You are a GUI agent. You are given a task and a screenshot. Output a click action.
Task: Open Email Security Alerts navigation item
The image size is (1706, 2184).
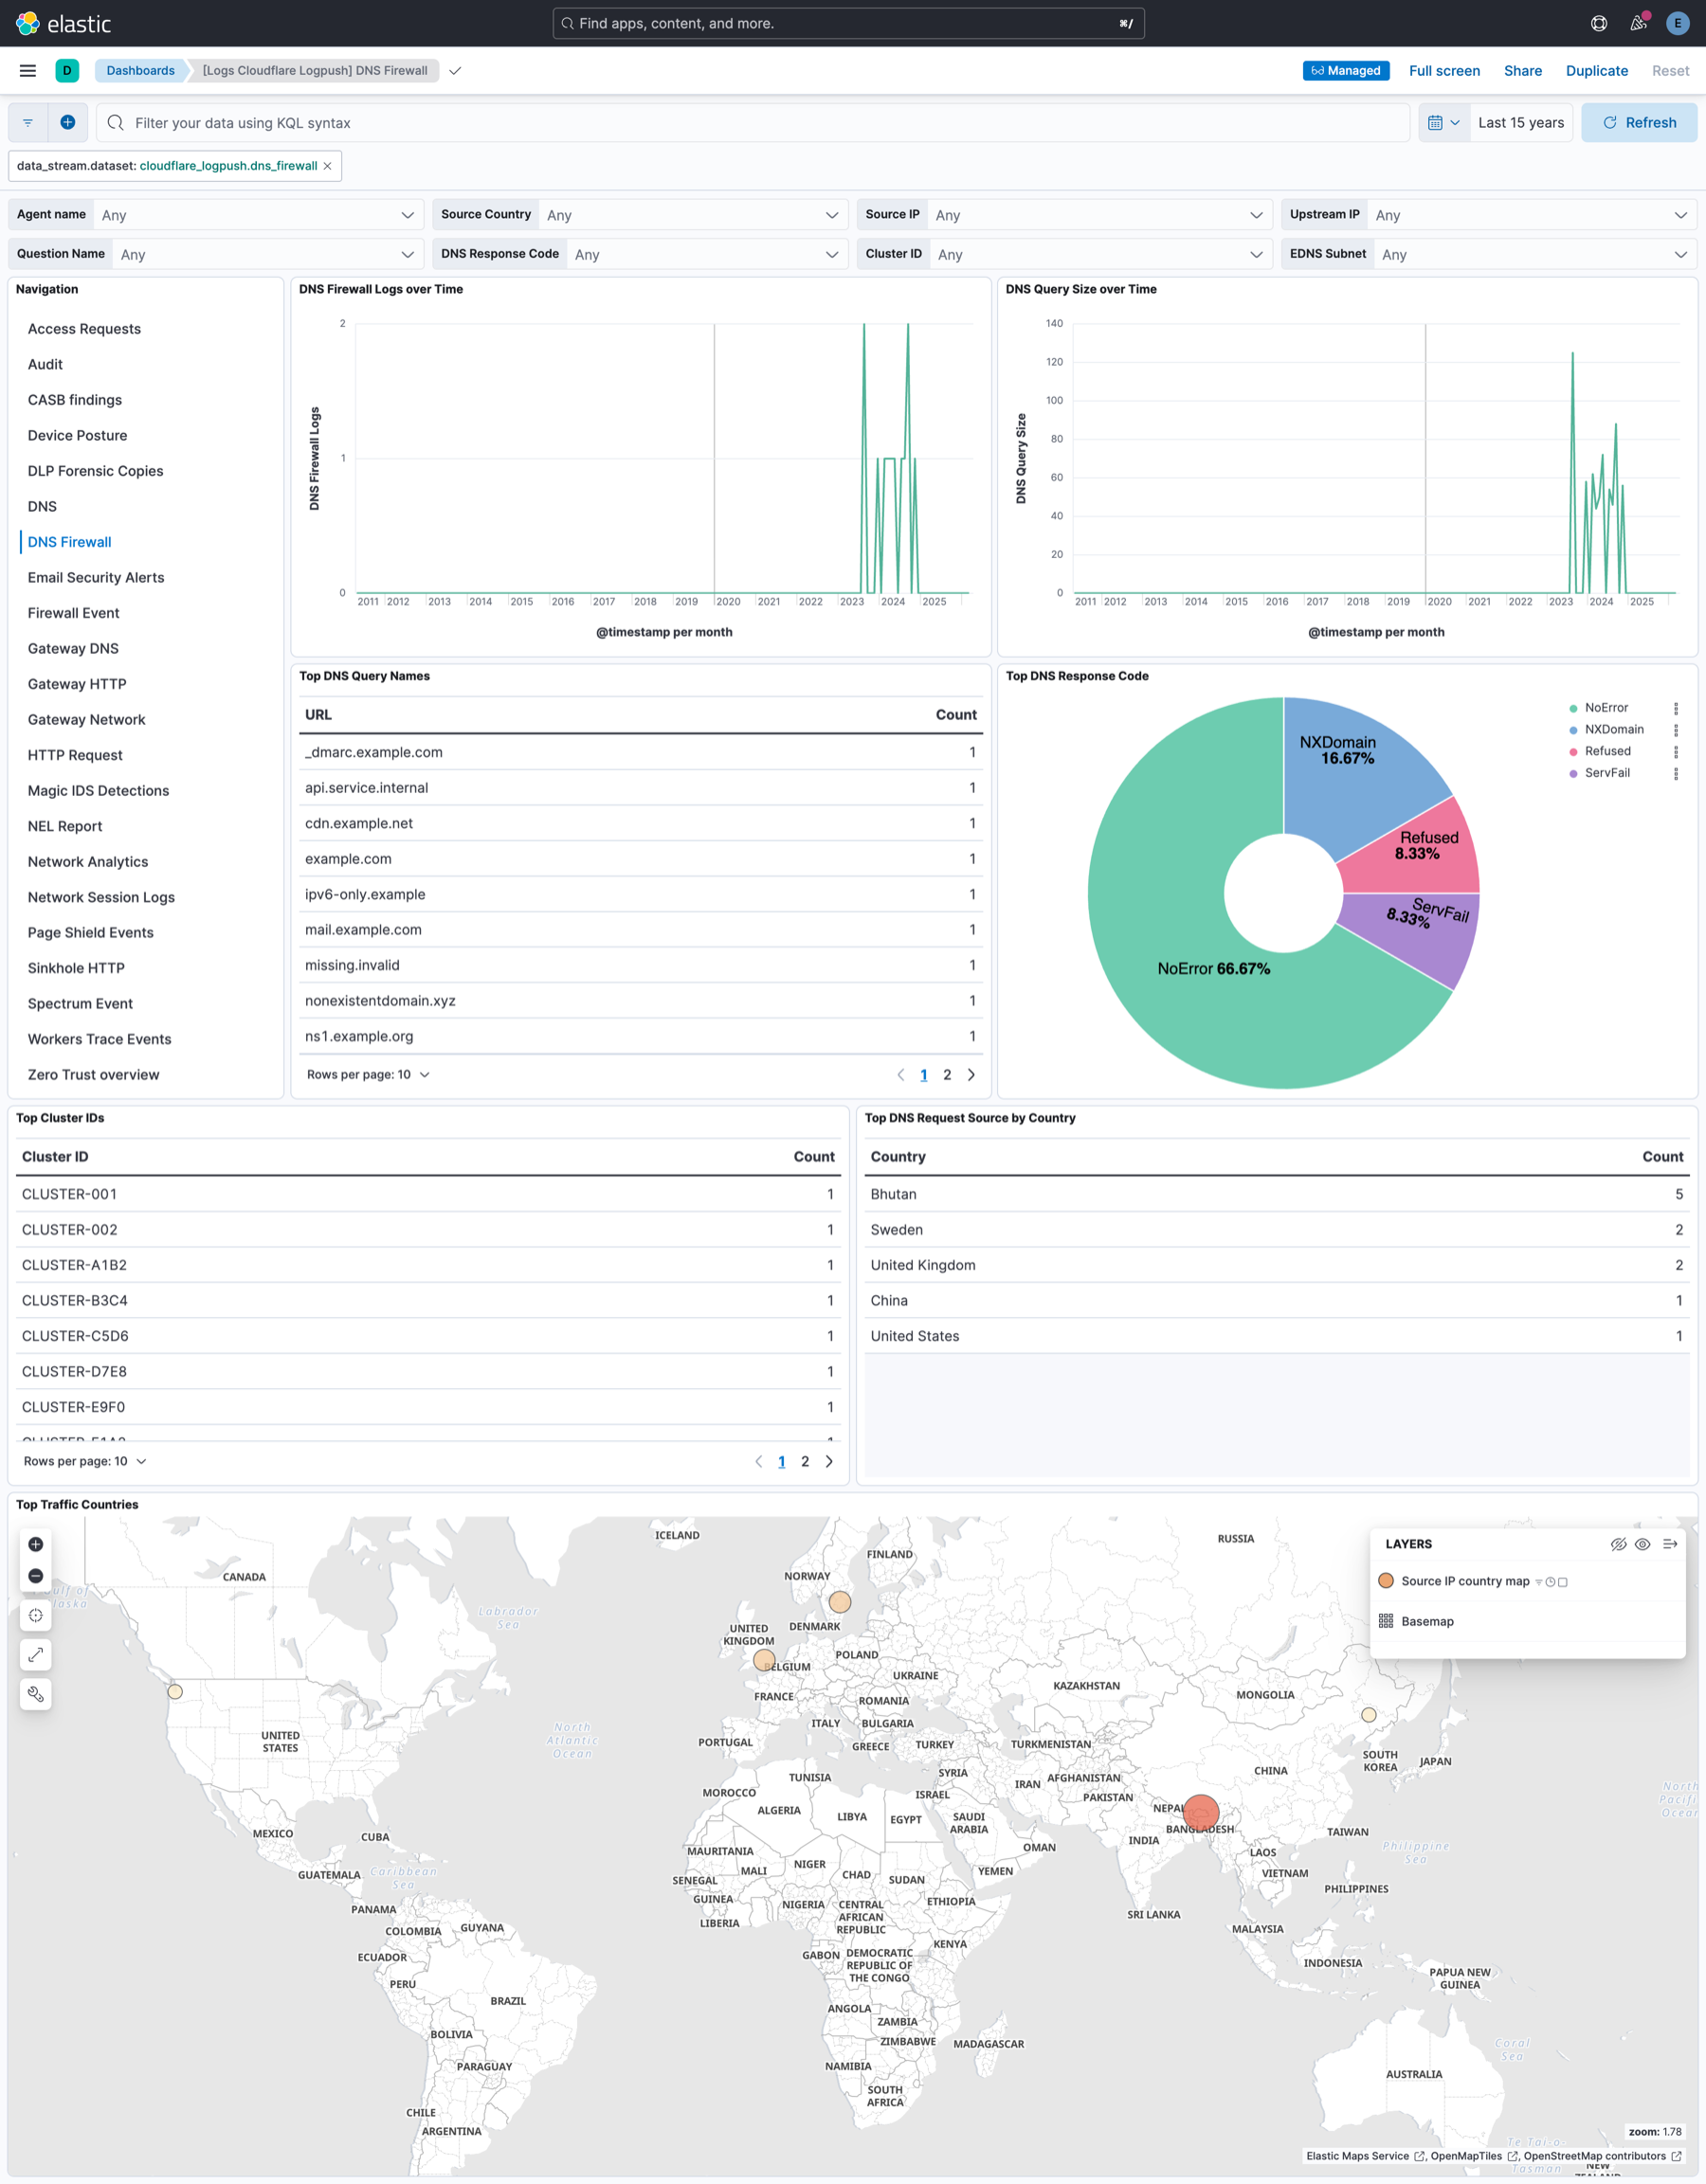pyautogui.click(x=96, y=578)
